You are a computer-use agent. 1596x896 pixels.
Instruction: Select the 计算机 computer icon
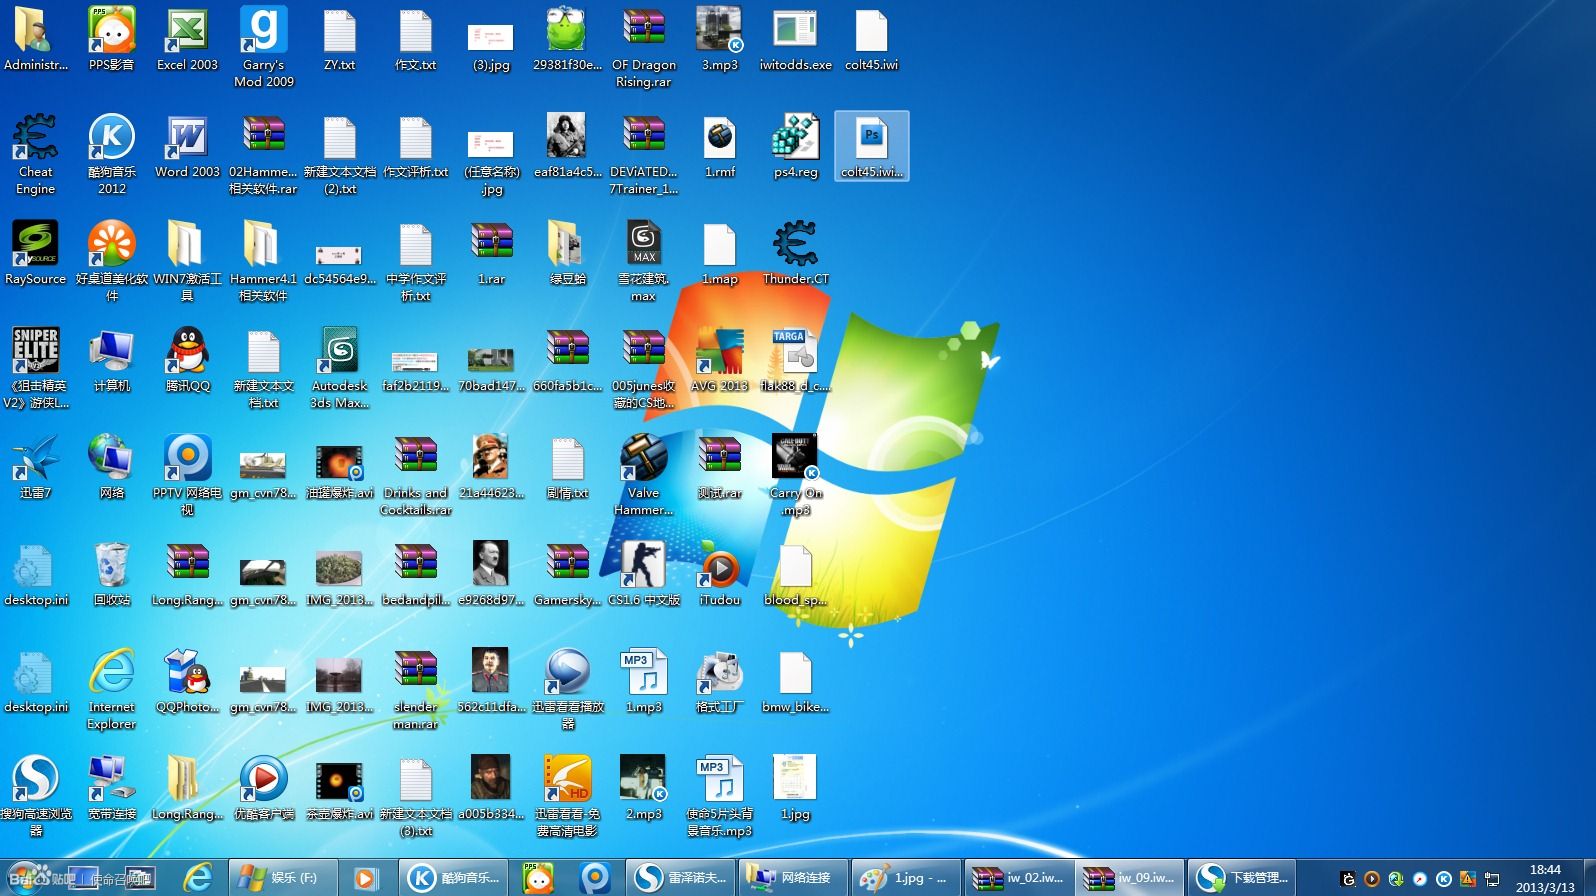point(112,361)
